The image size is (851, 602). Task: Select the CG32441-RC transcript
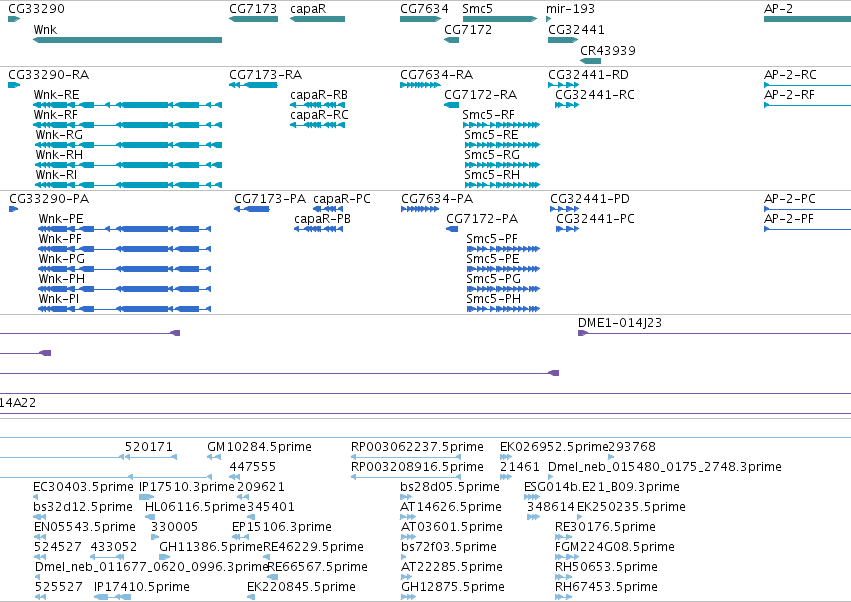pyautogui.click(x=567, y=105)
